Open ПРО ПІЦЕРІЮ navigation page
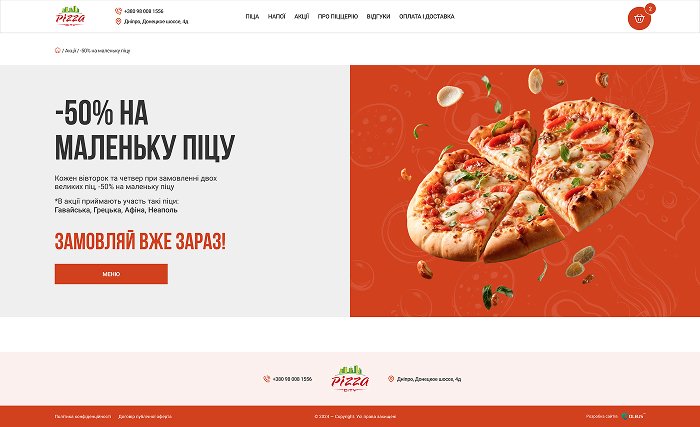The width and height of the screenshot is (700, 427). (x=338, y=17)
